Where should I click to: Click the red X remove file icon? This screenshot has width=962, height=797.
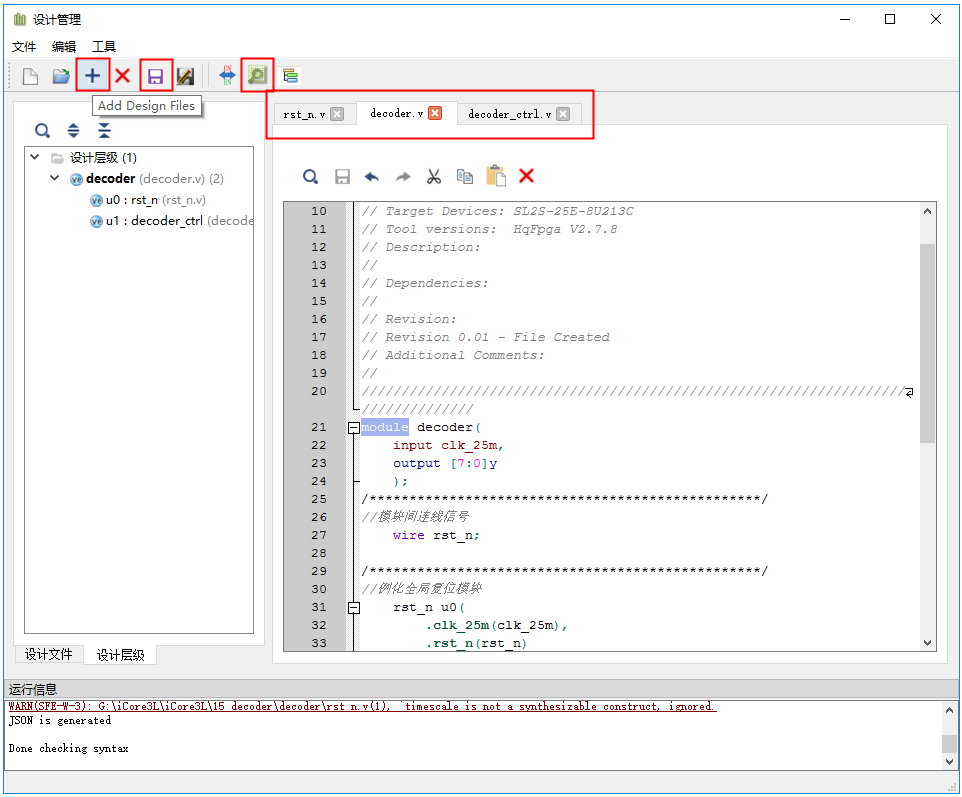(123, 76)
